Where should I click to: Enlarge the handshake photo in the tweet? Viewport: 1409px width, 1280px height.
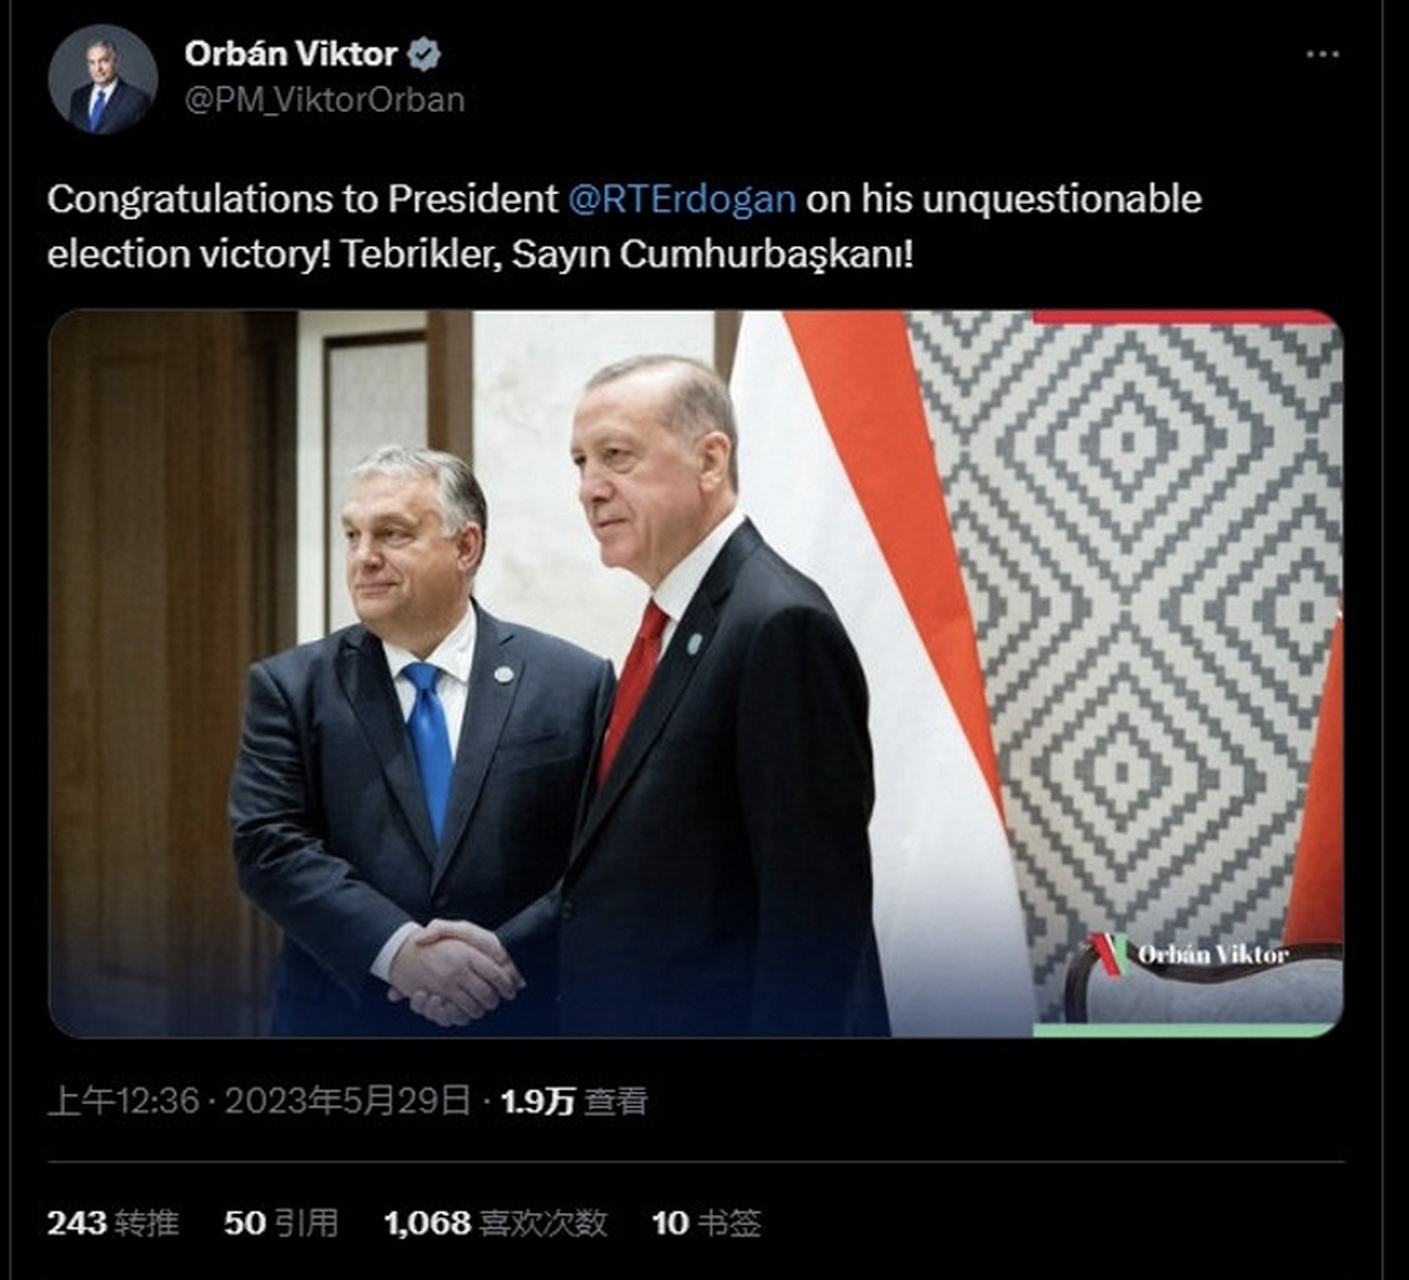(x=696, y=673)
